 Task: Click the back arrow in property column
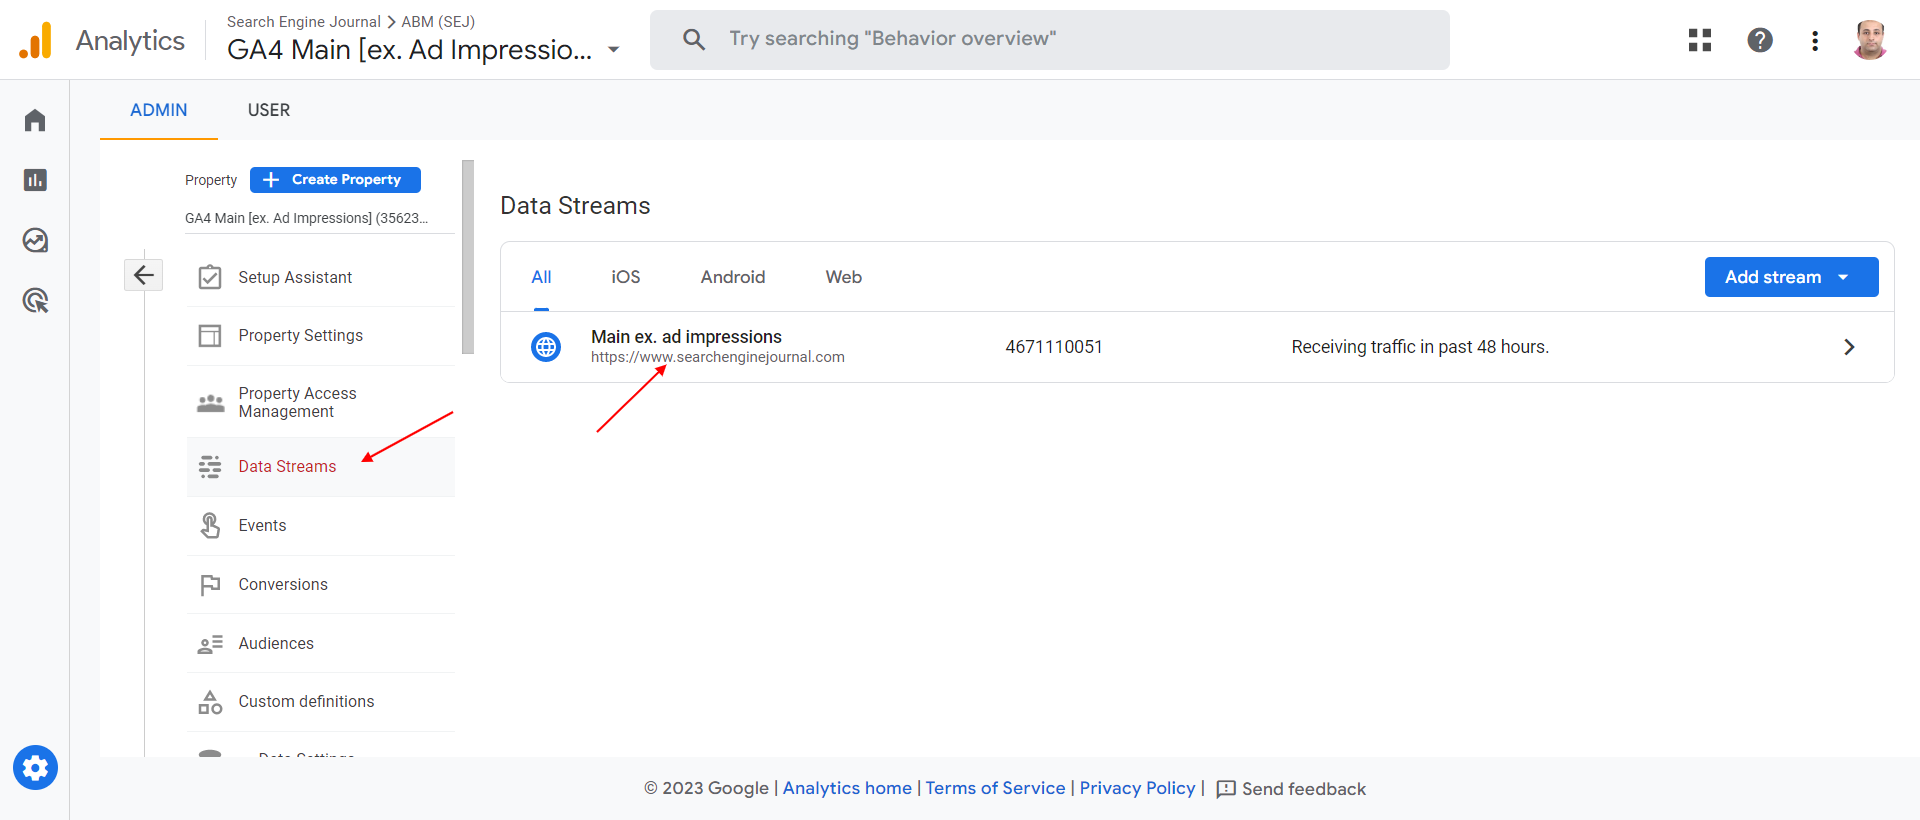click(x=144, y=275)
